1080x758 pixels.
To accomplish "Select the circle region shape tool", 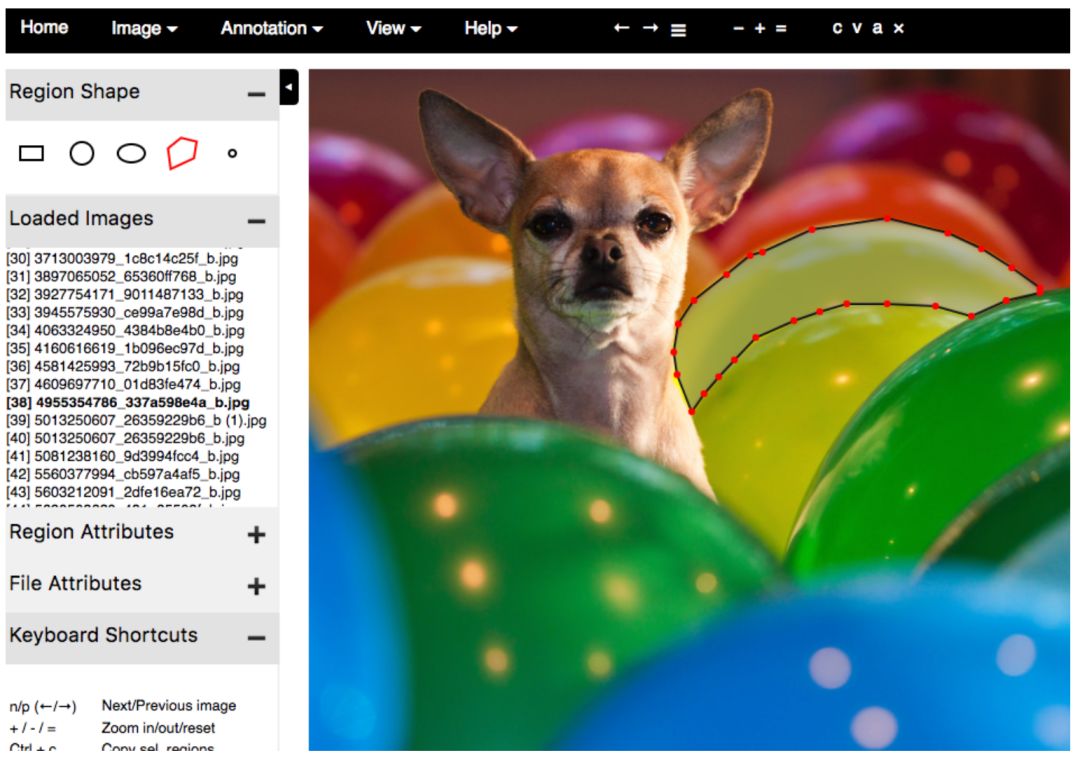I will tap(82, 153).
